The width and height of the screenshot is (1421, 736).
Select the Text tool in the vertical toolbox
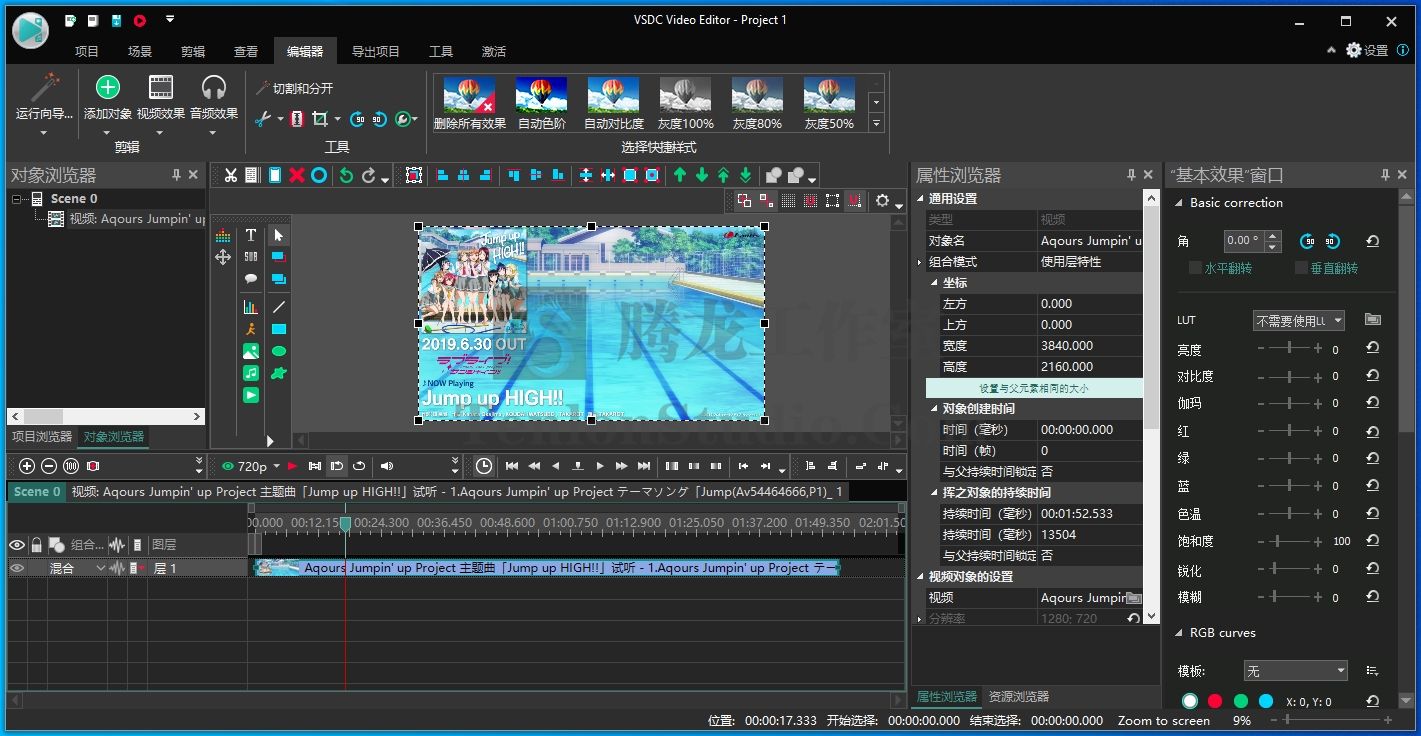251,235
